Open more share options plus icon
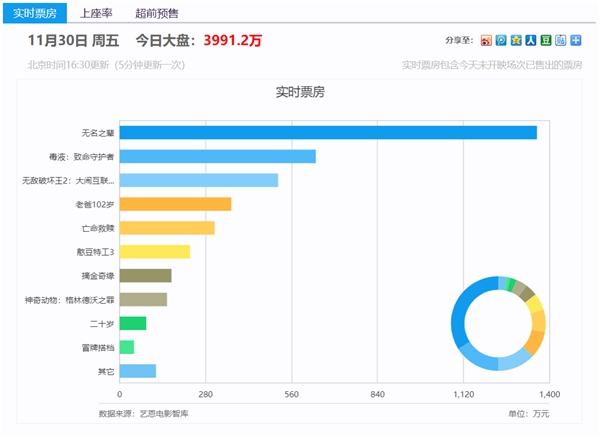This screenshot has height=437, width=600. point(576,41)
